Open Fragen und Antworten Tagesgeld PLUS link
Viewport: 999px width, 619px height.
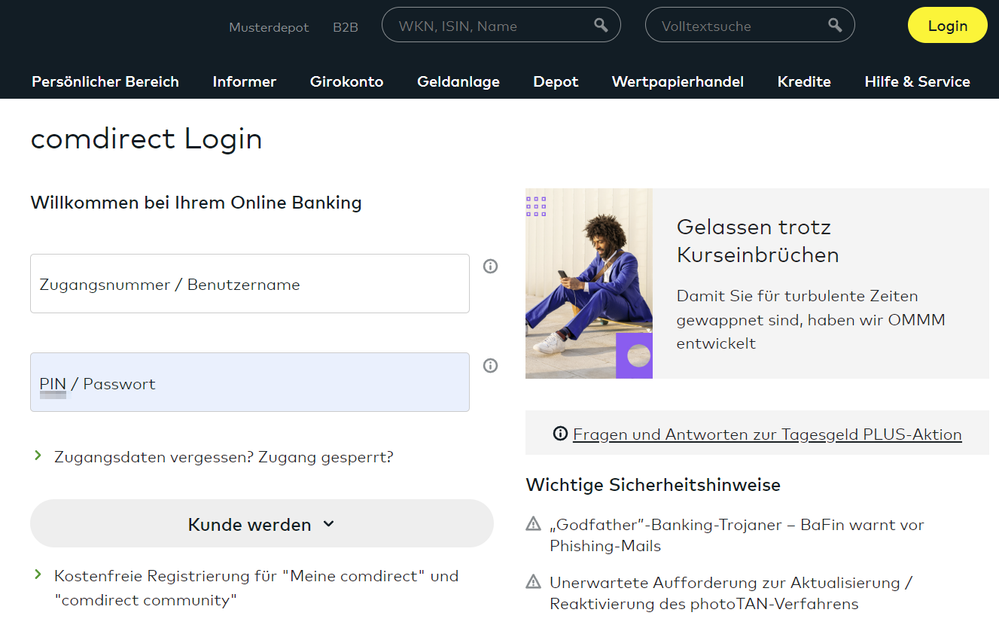[767, 434]
